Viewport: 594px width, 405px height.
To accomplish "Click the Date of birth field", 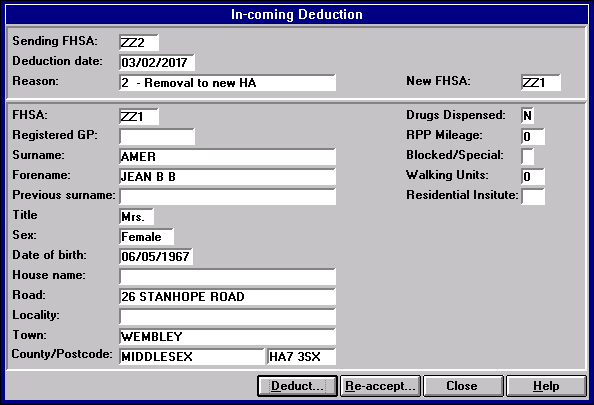I will (156, 256).
